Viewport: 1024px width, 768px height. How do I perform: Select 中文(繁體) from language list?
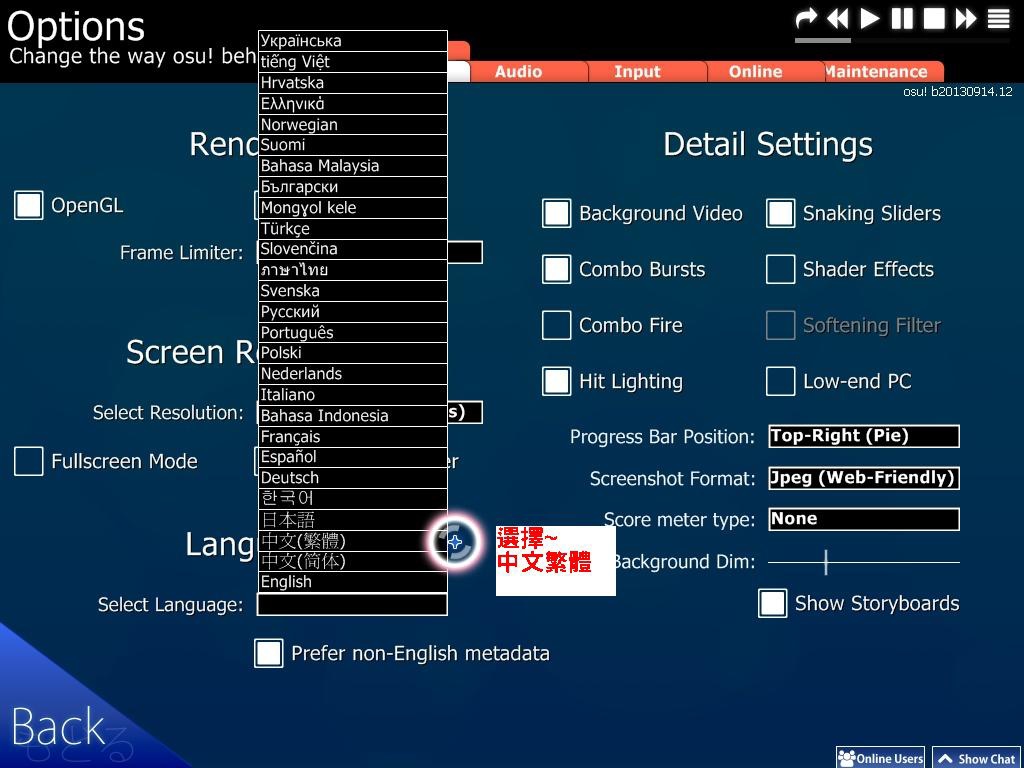[x=353, y=541]
